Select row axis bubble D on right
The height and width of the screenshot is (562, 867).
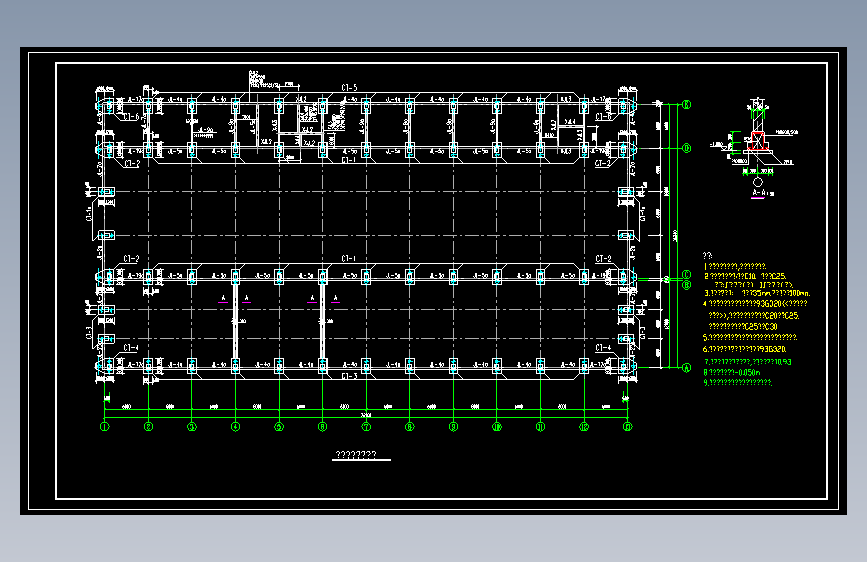click(x=687, y=148)
